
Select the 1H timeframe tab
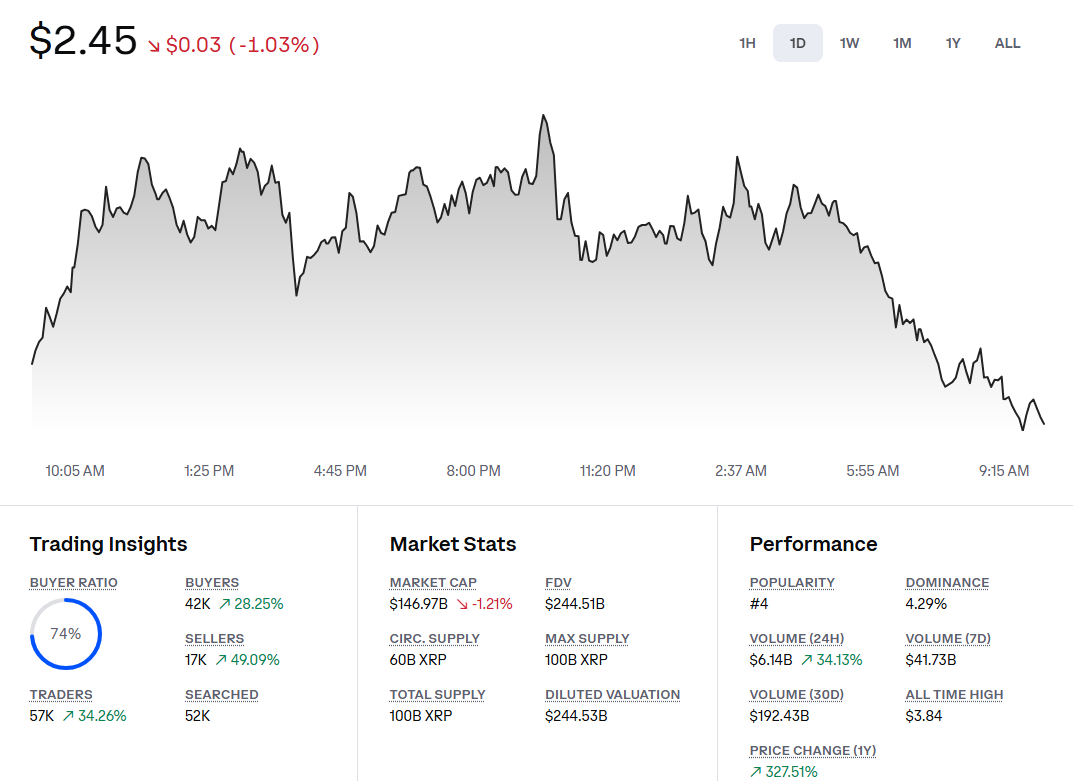tap(747, 43)
